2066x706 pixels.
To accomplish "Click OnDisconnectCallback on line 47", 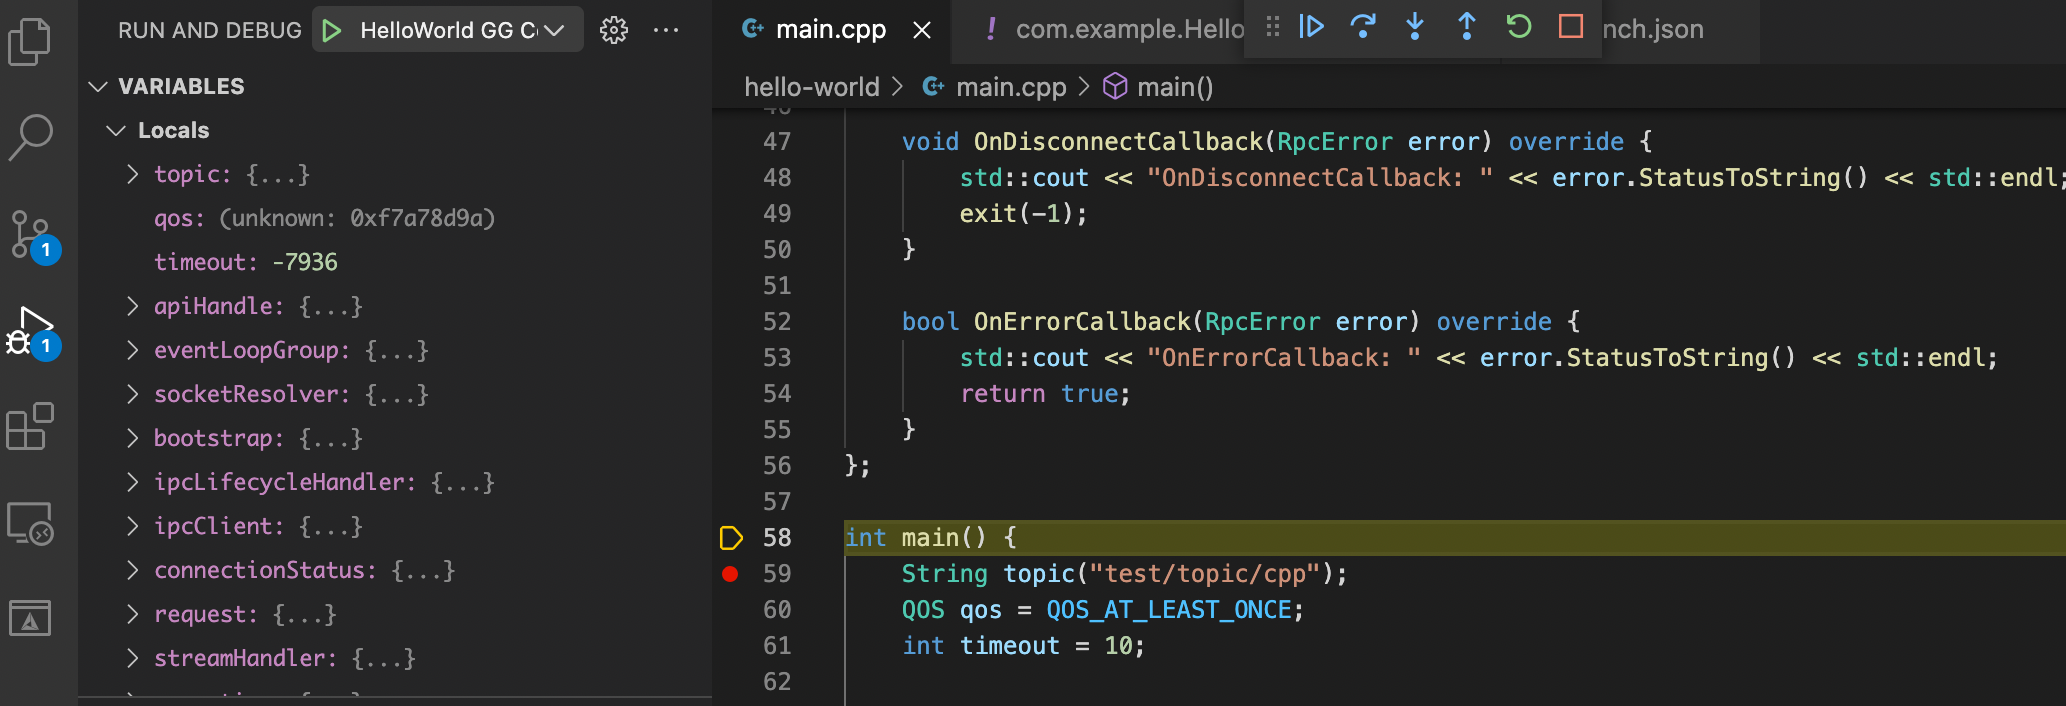I will point(1118,142).
